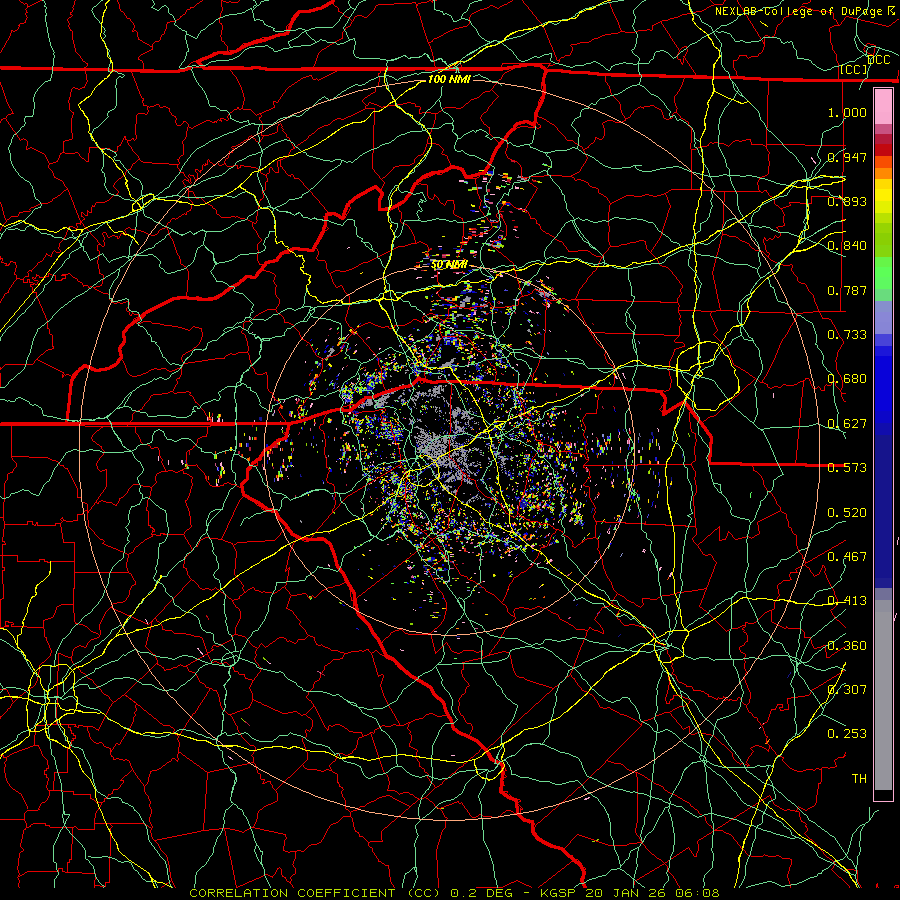Click the KGSP radar site identifier
The image size is (900, 900).
560,893
